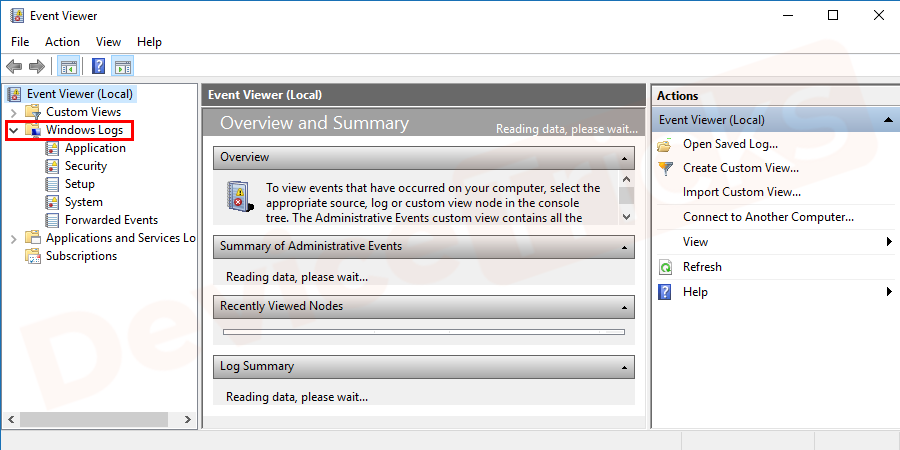The height and width of the screenshot is (450, 900).
Task: Select Event Viewer (Local) root node
Action: click(80, 94)
